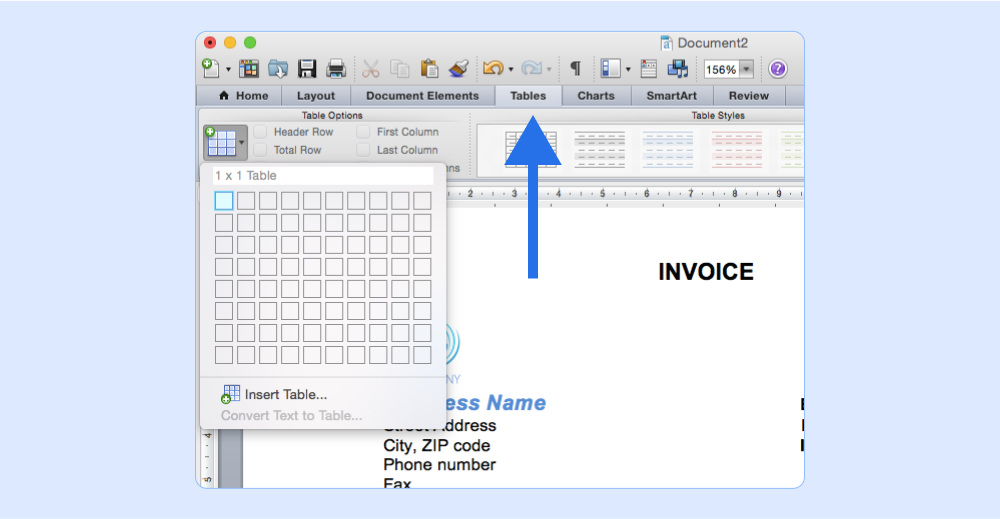Choose Insert Table... from the dropdown
1000x519 pixels.
[x=274, y=395]
